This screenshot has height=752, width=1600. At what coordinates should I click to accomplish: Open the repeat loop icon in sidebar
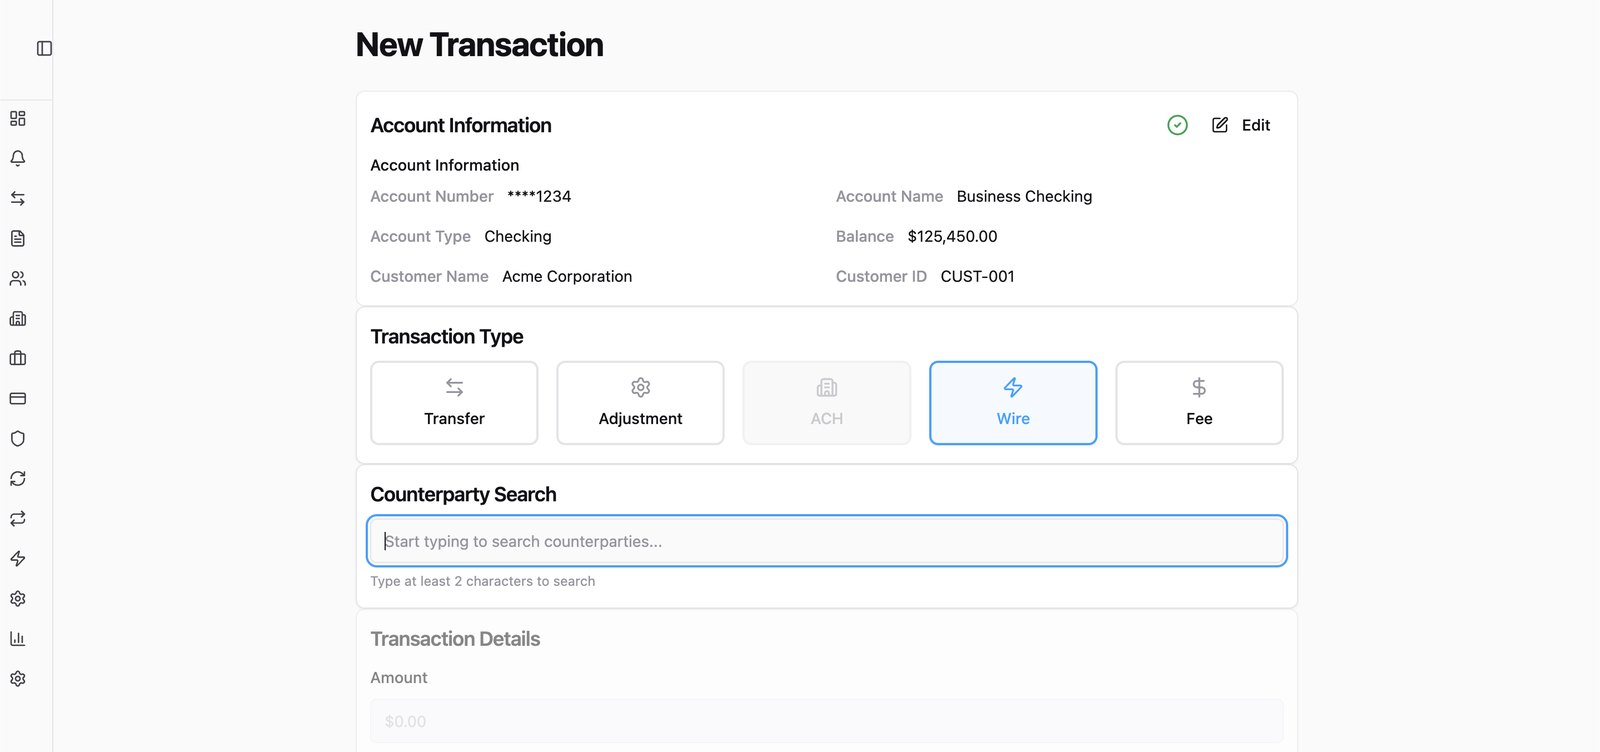click(18, 518)
